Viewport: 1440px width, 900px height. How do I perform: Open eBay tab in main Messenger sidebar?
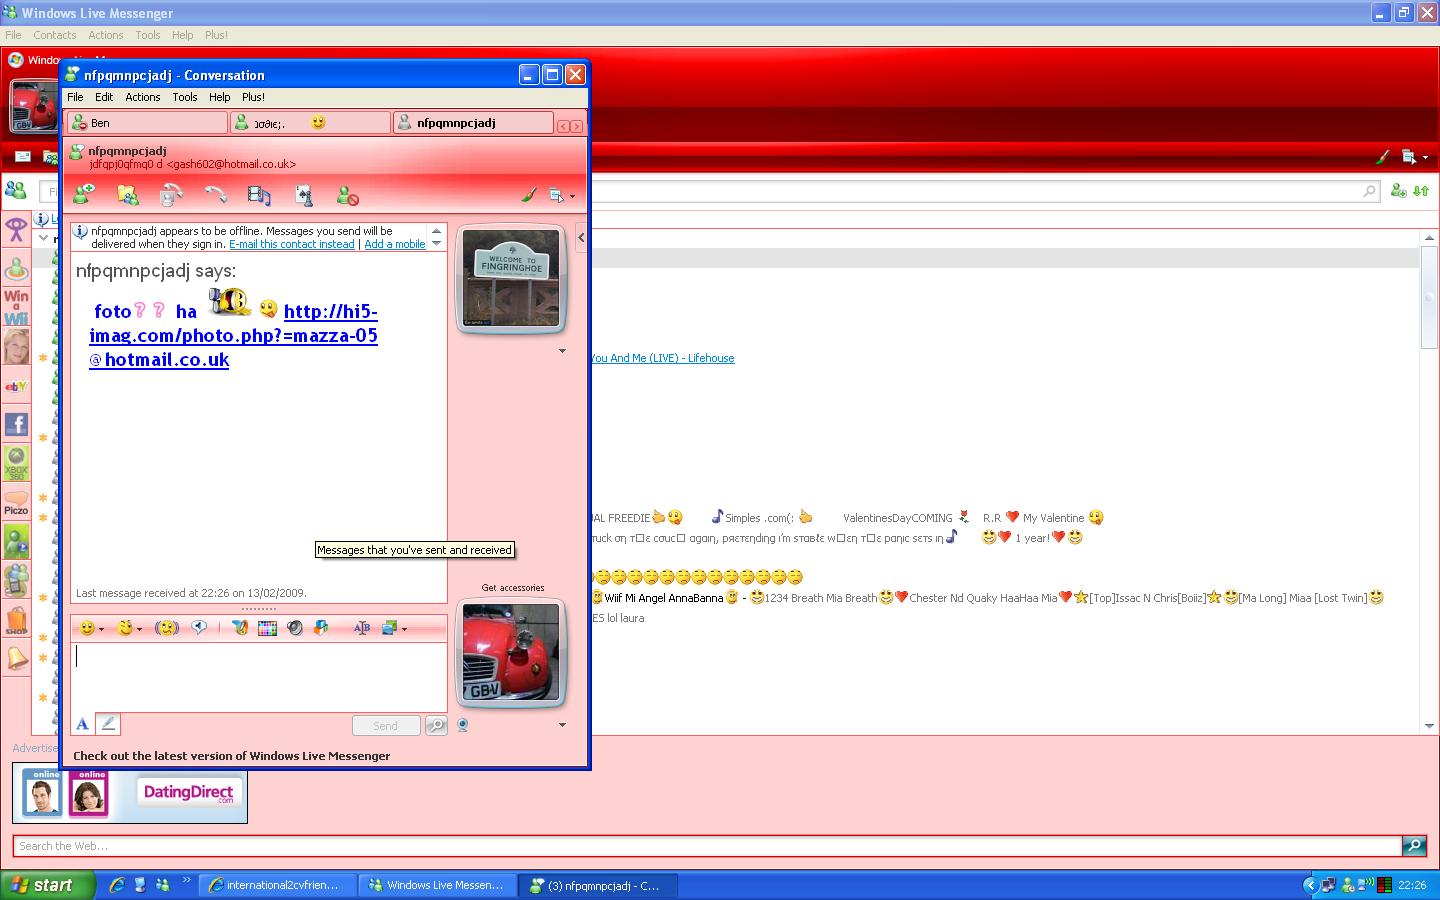(16, 386)
